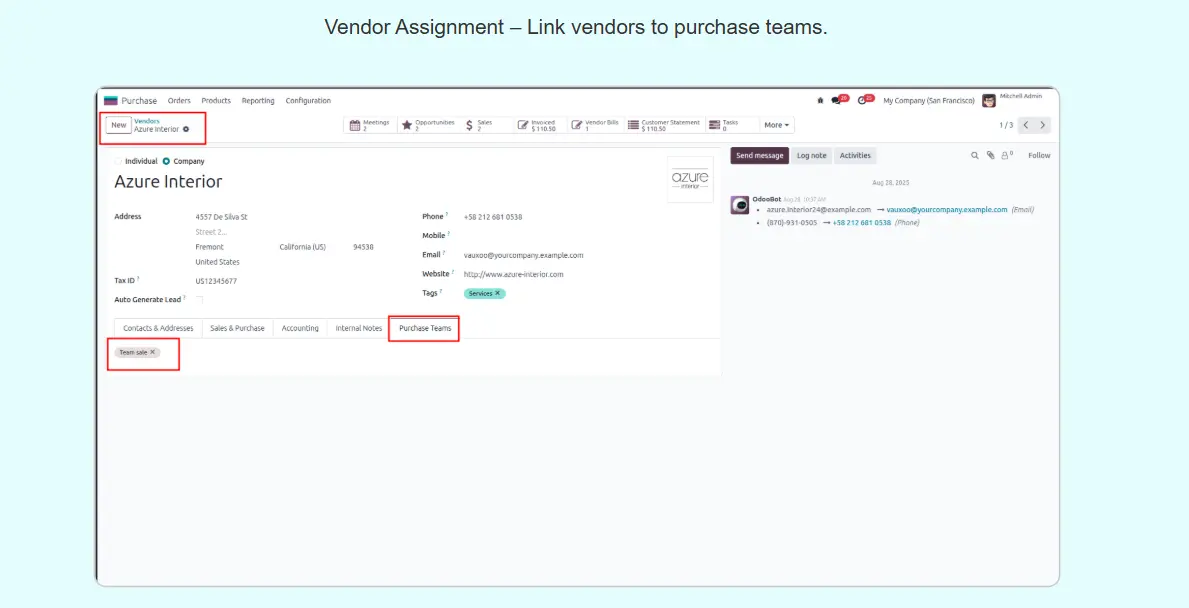
Task: Click the paperclip attachments icon
Action: [991, 156]
